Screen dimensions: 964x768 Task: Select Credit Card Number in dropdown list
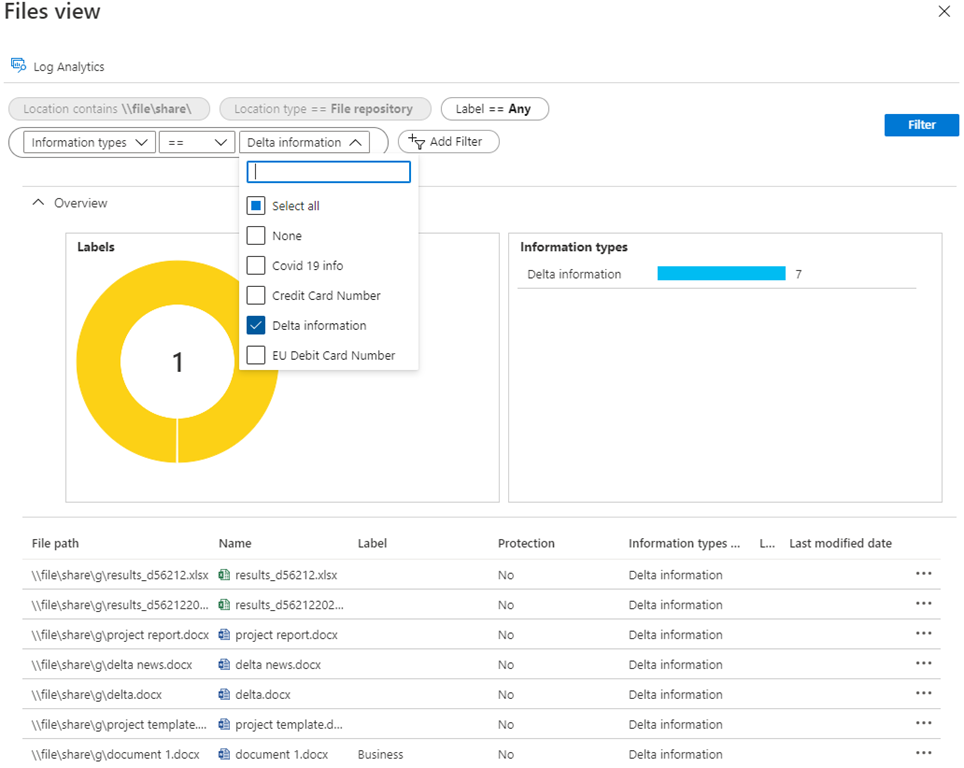tap(326, 296)
